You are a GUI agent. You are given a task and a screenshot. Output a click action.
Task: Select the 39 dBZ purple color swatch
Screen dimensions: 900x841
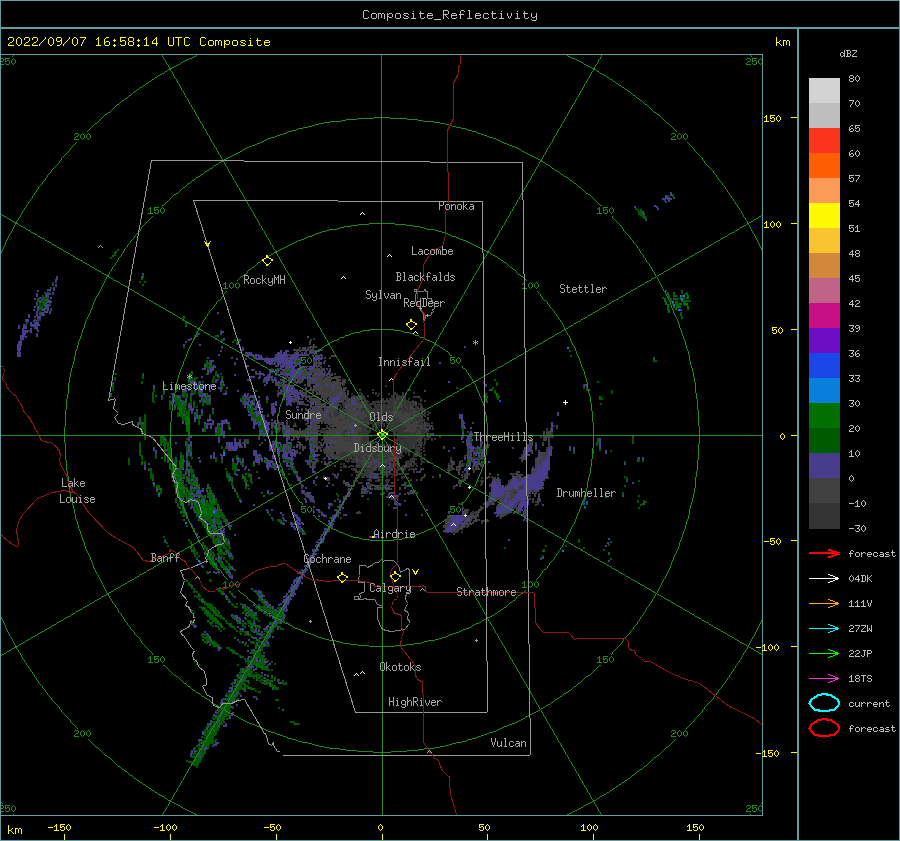tap(824, 340)
